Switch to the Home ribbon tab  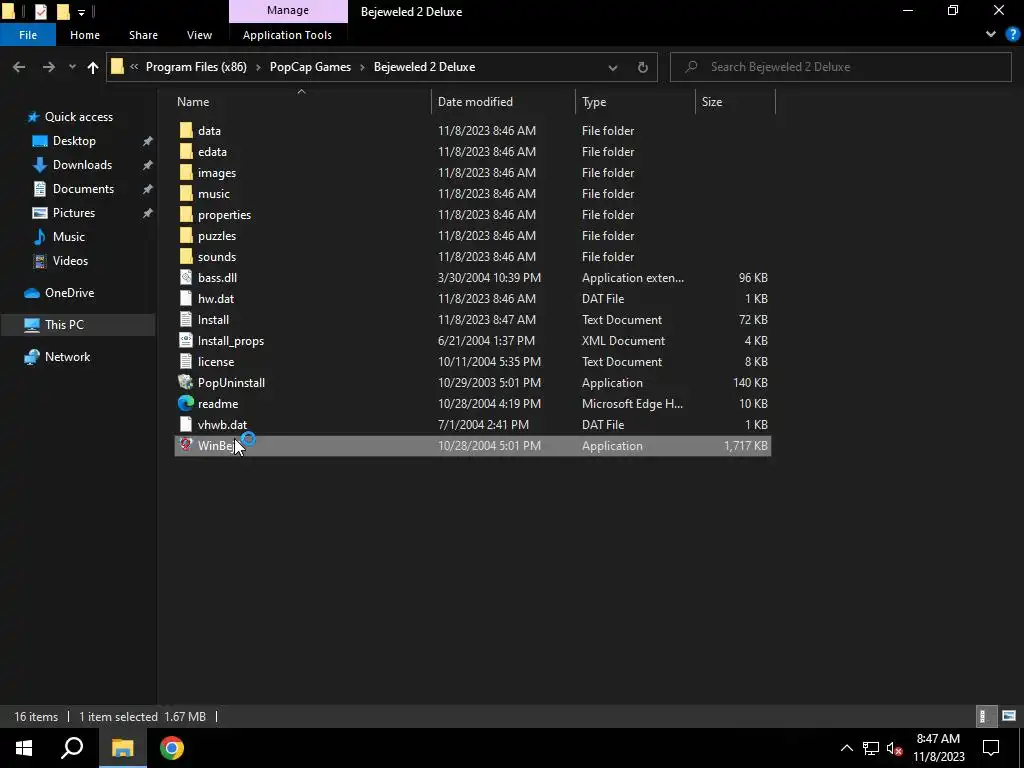85,35
